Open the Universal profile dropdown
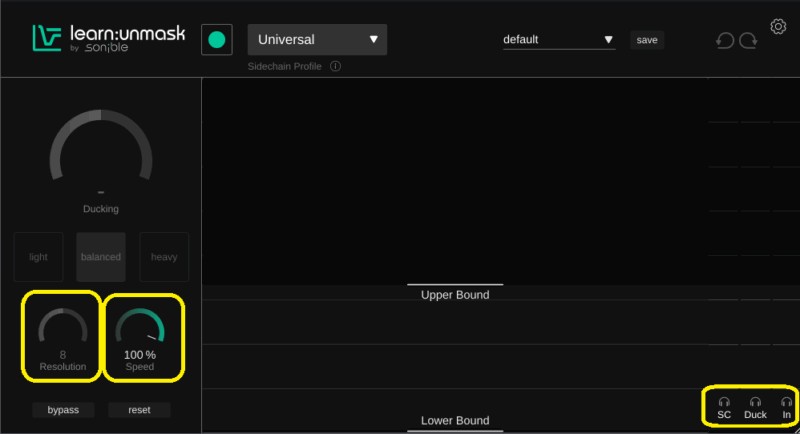This screenshot has width=800, height=434. point(317,40)
